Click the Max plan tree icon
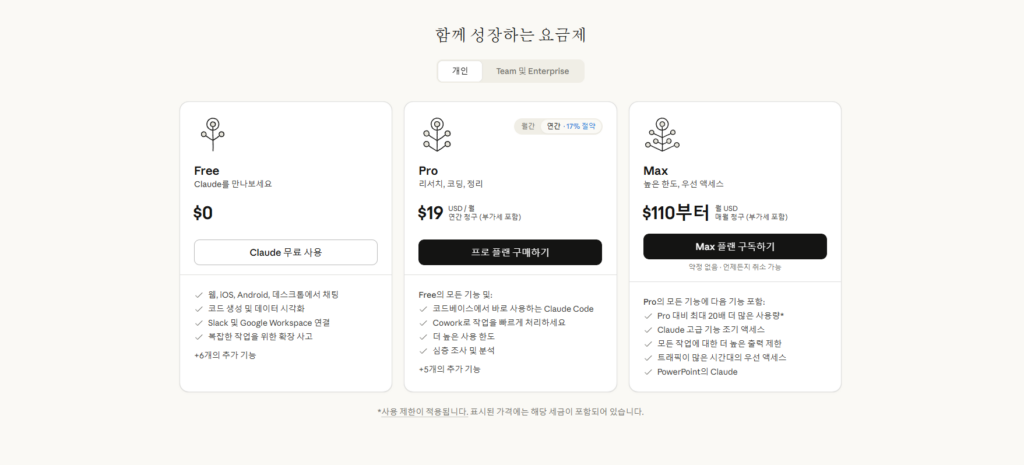The width and height of the screenshot is (1024, 465). (661, 134)
